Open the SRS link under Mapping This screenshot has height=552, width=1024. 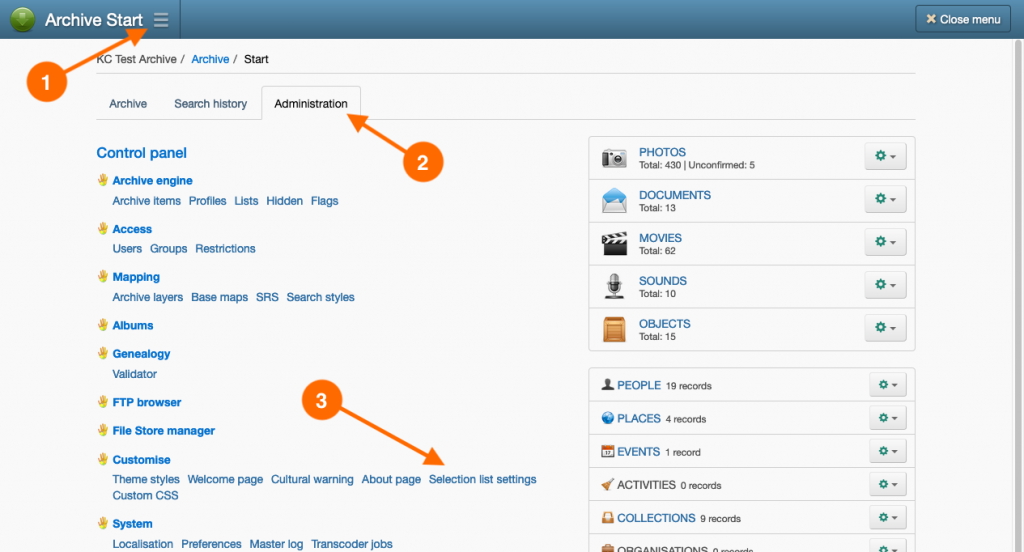coord(267,297)
